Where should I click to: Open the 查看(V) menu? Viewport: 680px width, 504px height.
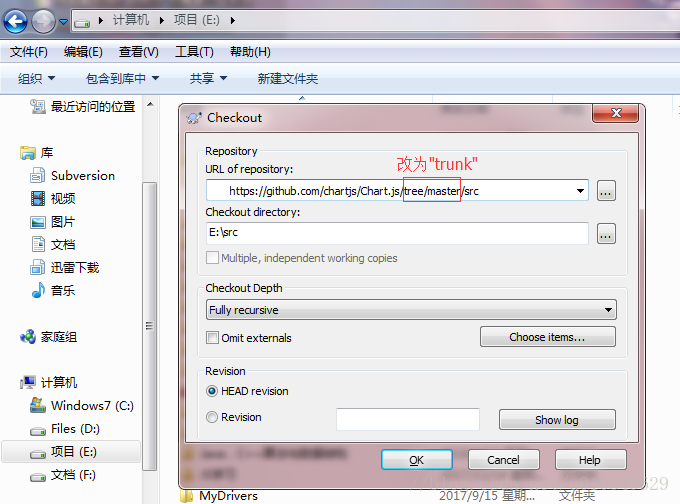(x=139, y=52)
